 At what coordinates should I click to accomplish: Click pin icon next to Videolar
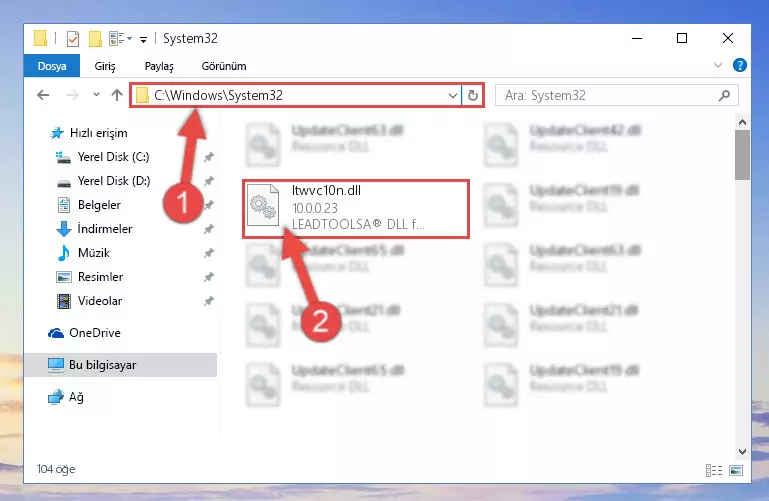coord(208,301)
